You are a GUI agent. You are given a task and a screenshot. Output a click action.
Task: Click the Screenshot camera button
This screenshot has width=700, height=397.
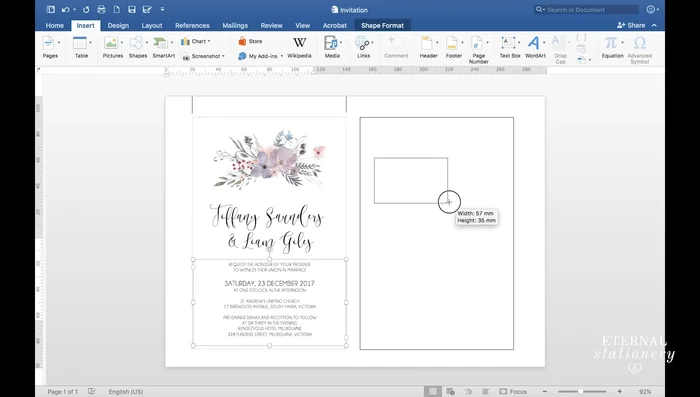pos(203,56)
